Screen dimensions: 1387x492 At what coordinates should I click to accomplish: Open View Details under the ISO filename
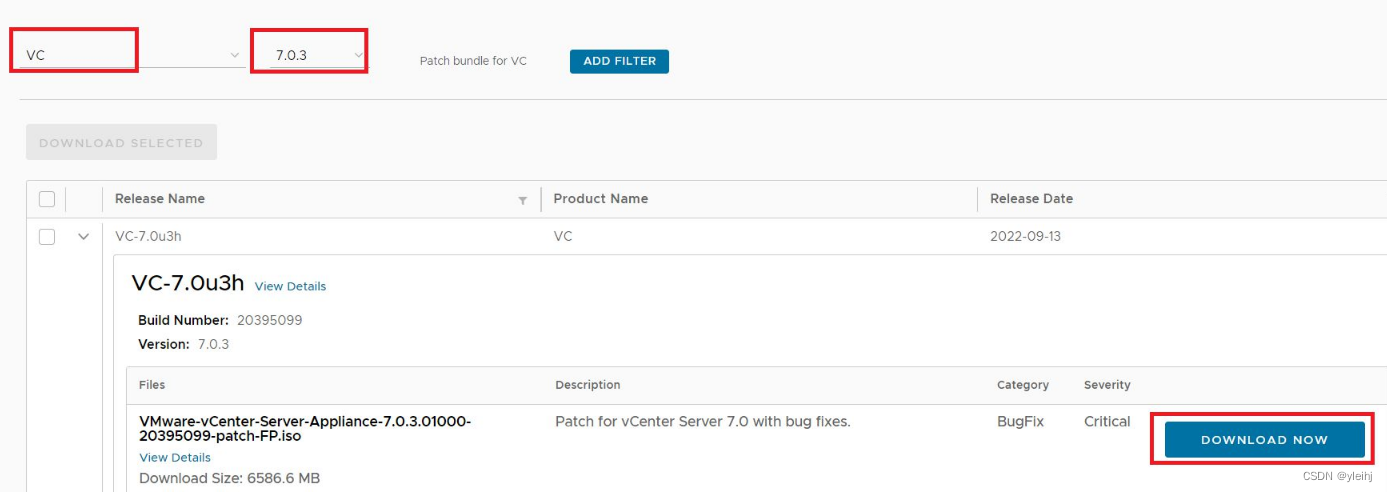click(175, 457)
